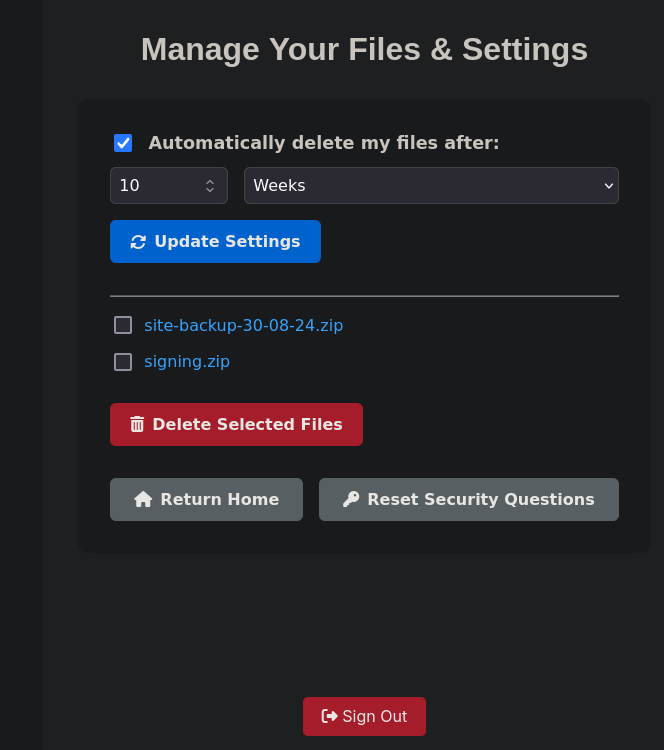664x750 pixels.
Task: Click the chevron arrow of the Weeks dropdown
Action: (x=609, y=186)
